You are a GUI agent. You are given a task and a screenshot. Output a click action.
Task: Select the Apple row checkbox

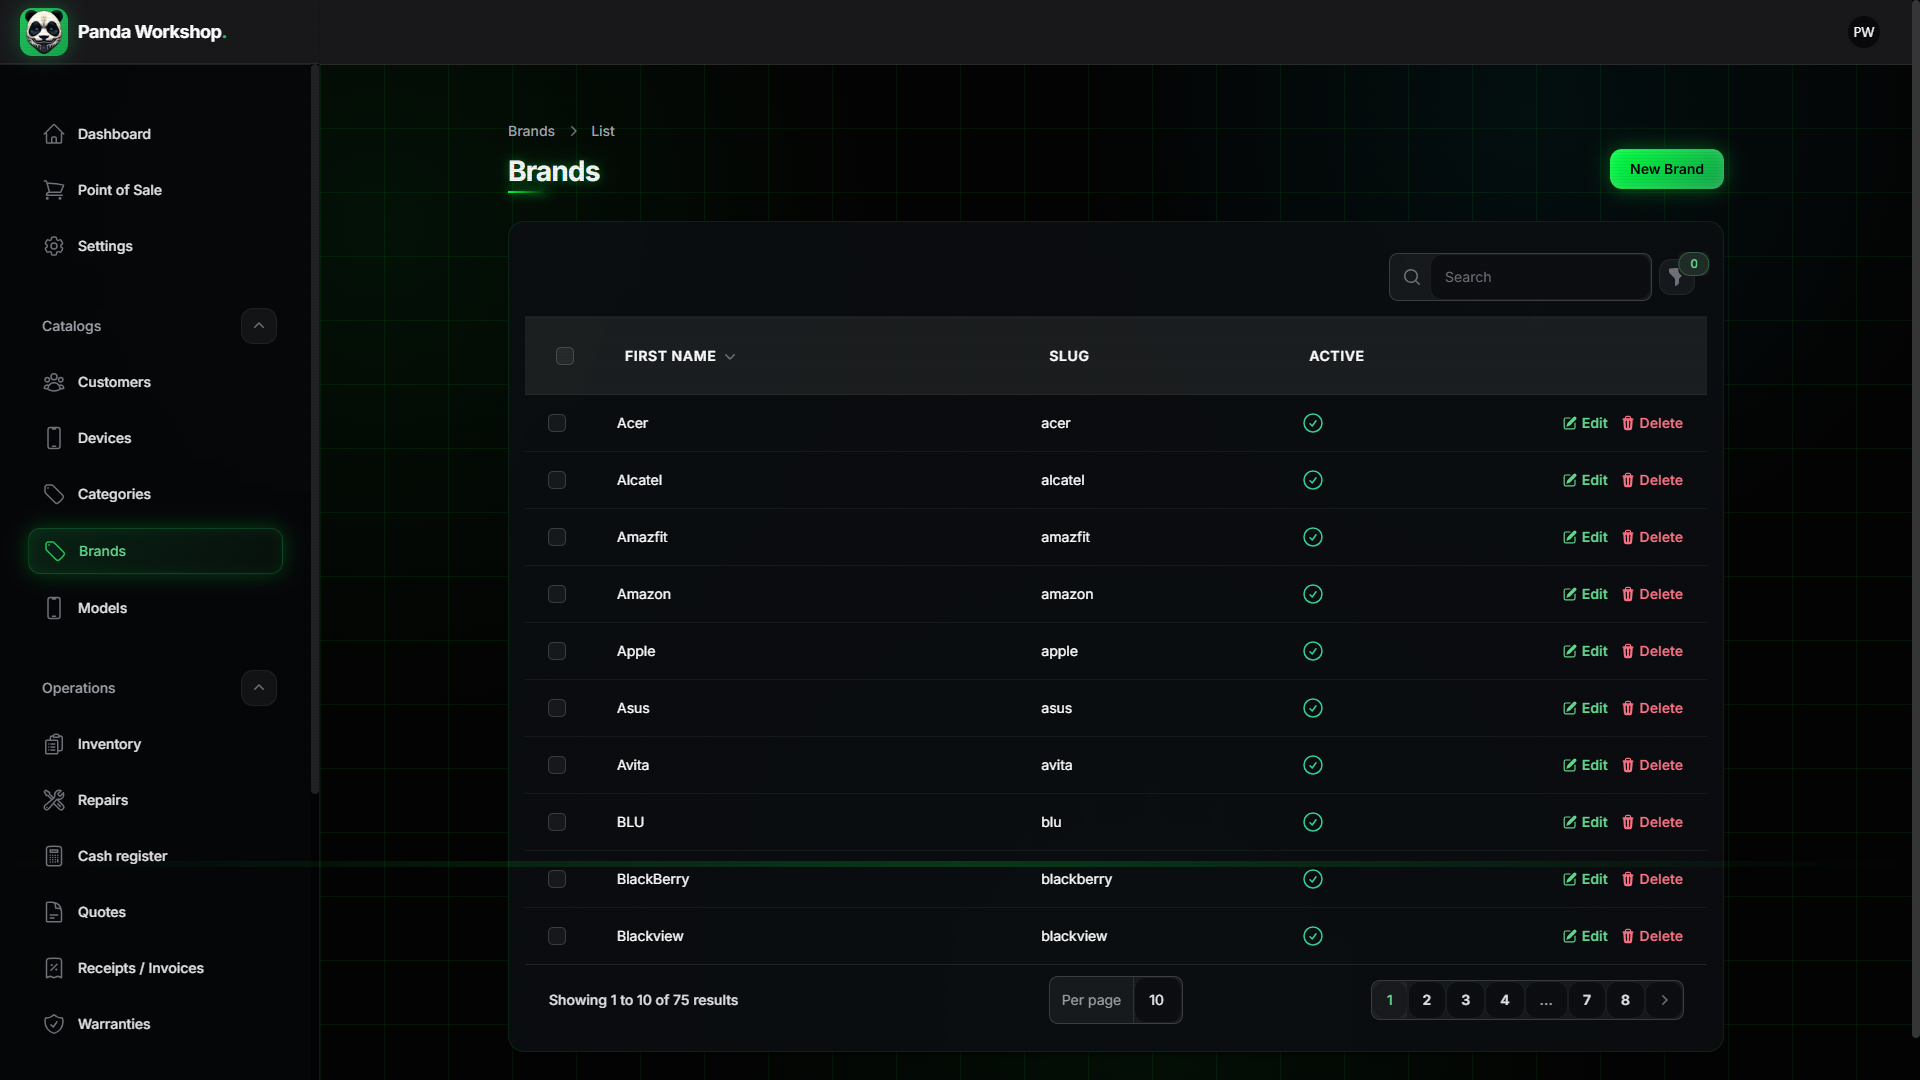point(557,651)
